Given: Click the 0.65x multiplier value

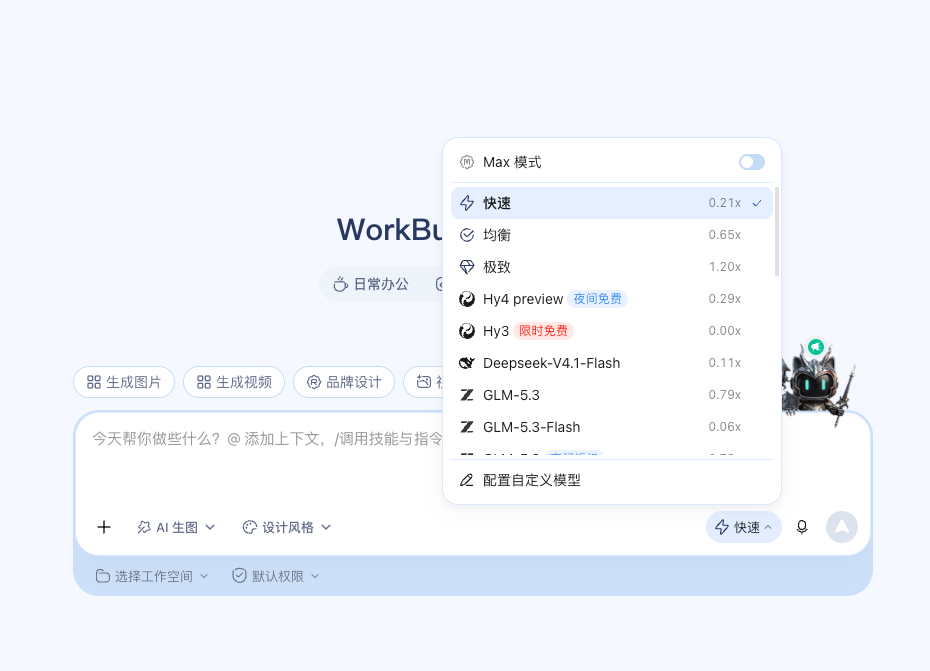Looking at the screenshot, I should click(x=724, y=235).
